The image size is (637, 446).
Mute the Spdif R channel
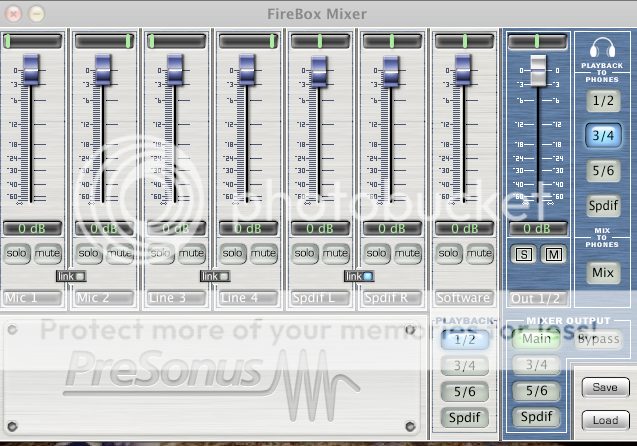(407, 253)
